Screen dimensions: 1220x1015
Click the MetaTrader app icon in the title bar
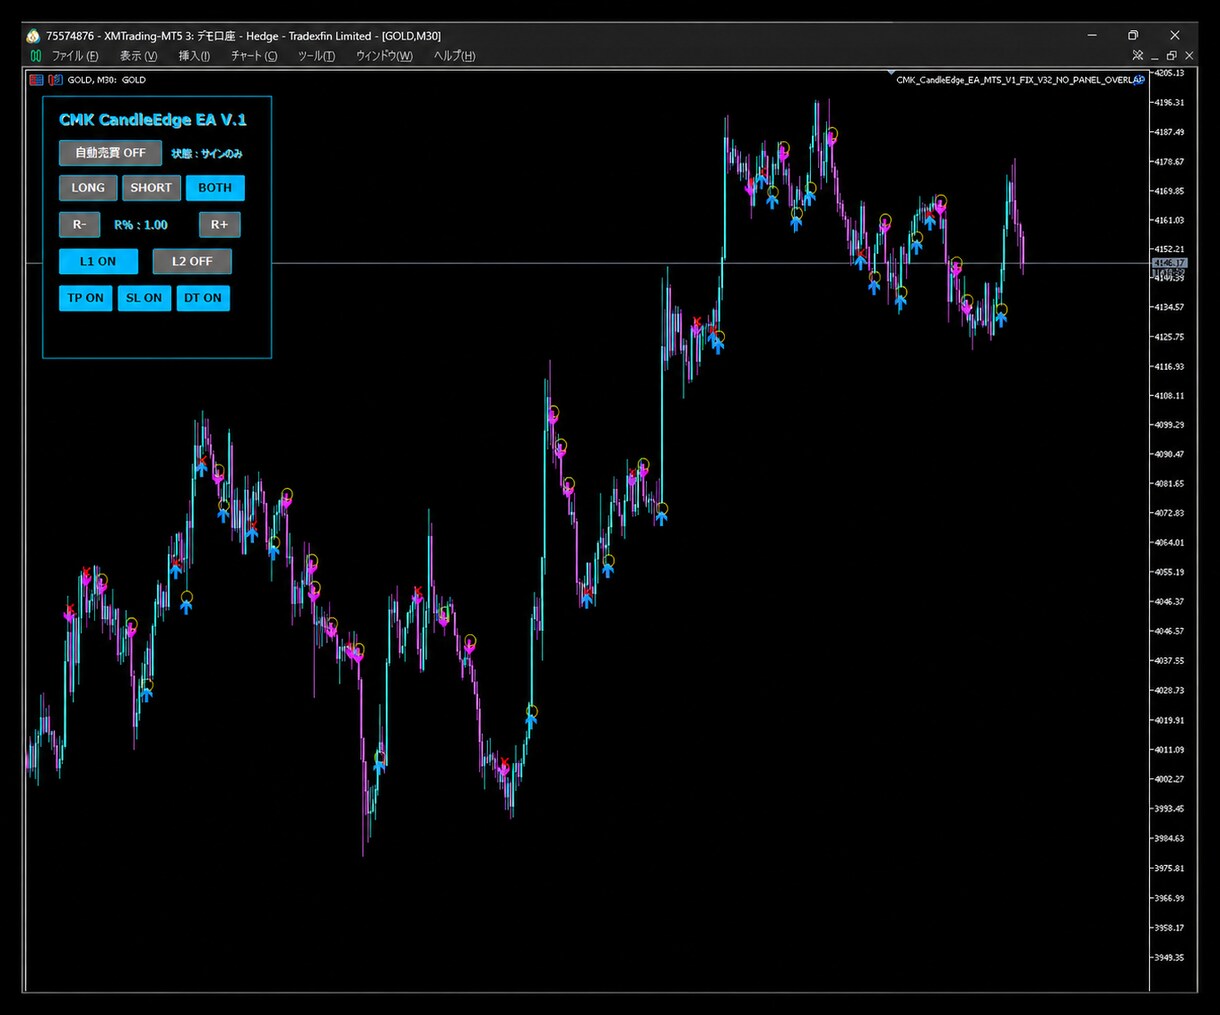point(33,36)
